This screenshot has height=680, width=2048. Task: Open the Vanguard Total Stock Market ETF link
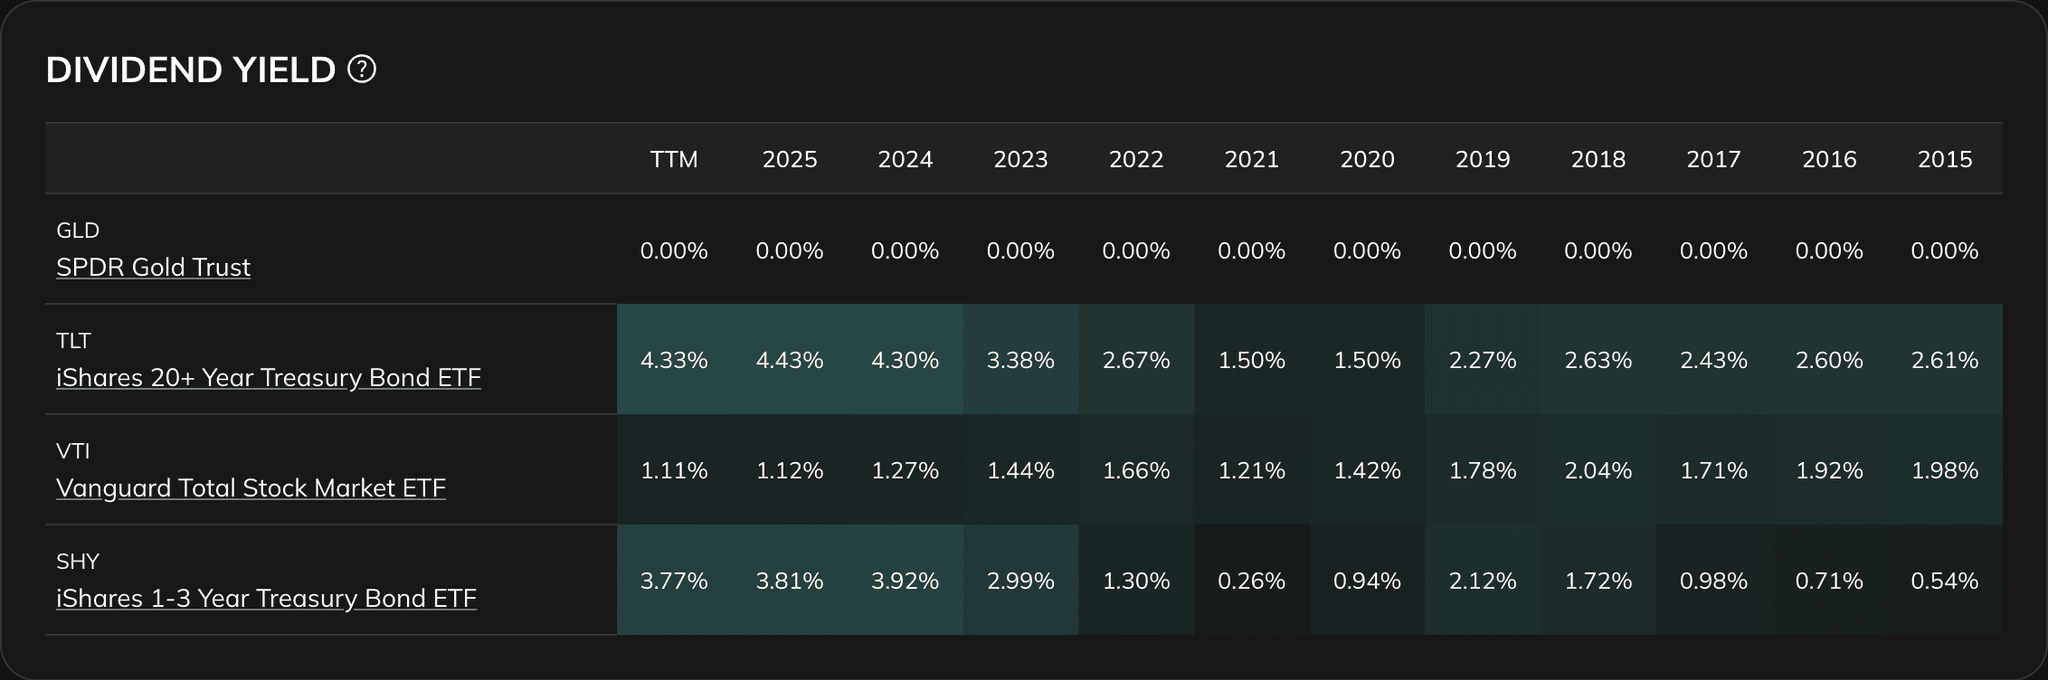[251, 488]
